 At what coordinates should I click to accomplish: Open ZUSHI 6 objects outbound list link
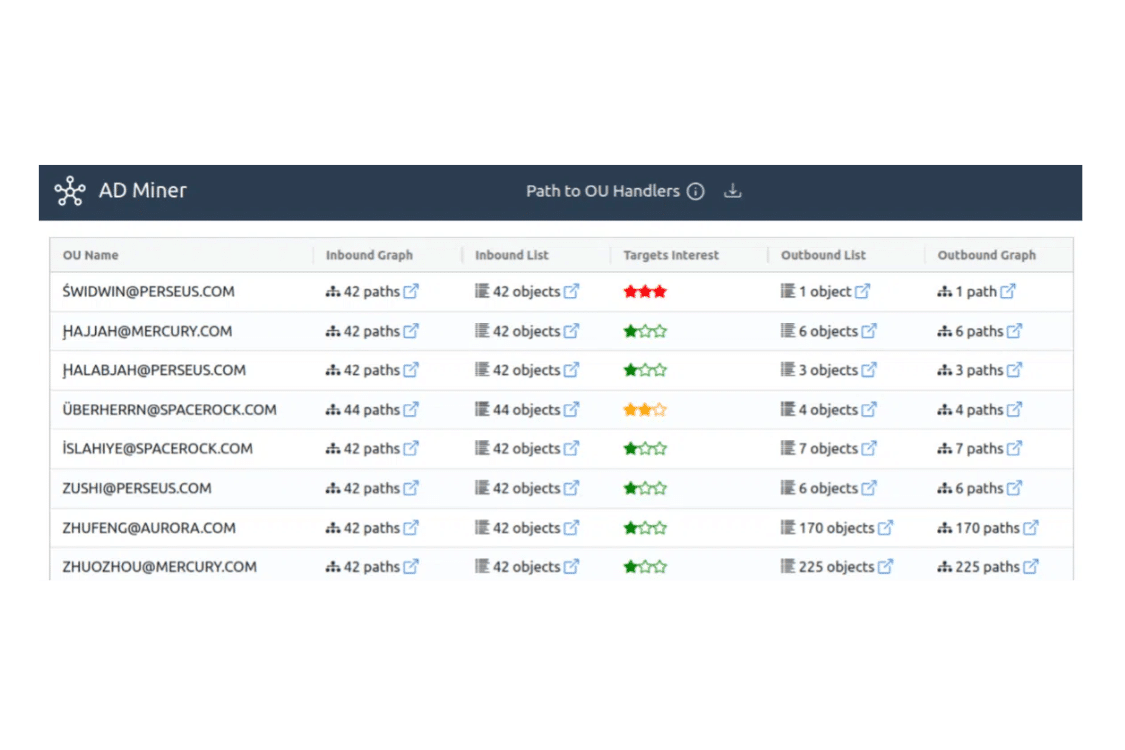tap(829, 488)
